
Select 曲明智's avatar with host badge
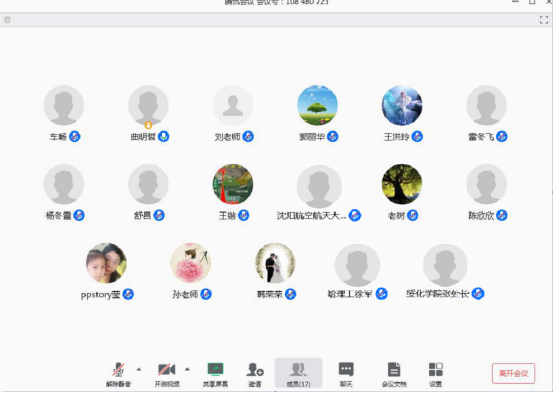pyautogui.click(x=148, y=105)
